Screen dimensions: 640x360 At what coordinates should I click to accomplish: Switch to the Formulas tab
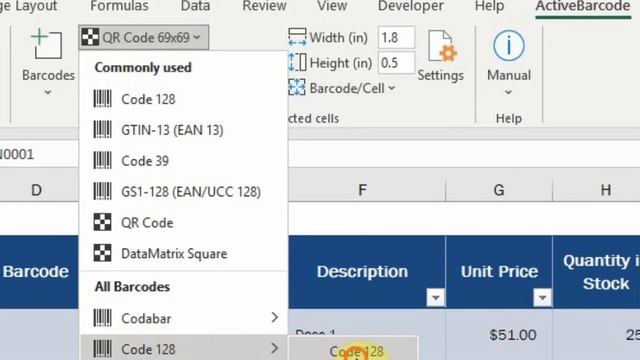(x=119, y=6)
